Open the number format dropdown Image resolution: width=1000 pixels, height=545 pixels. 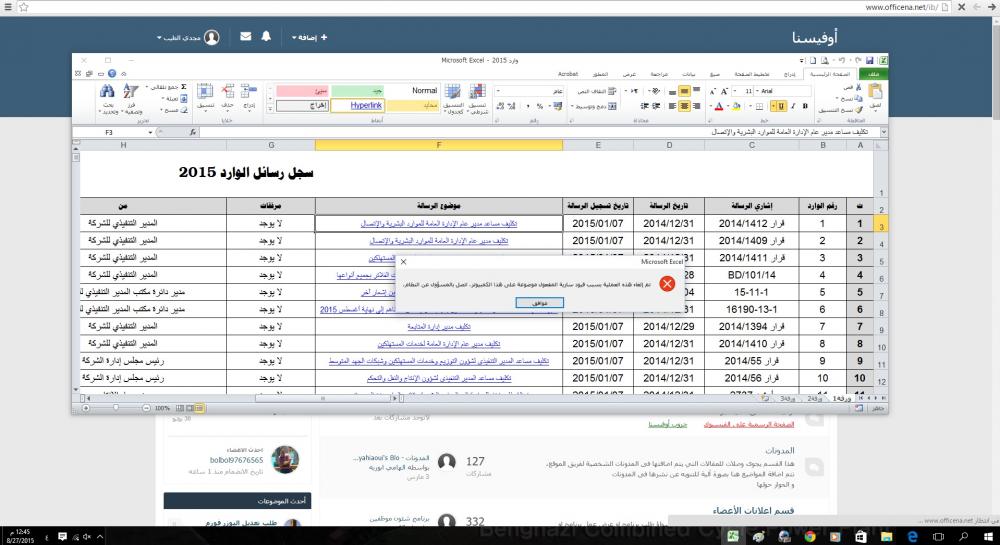point(498,91)
